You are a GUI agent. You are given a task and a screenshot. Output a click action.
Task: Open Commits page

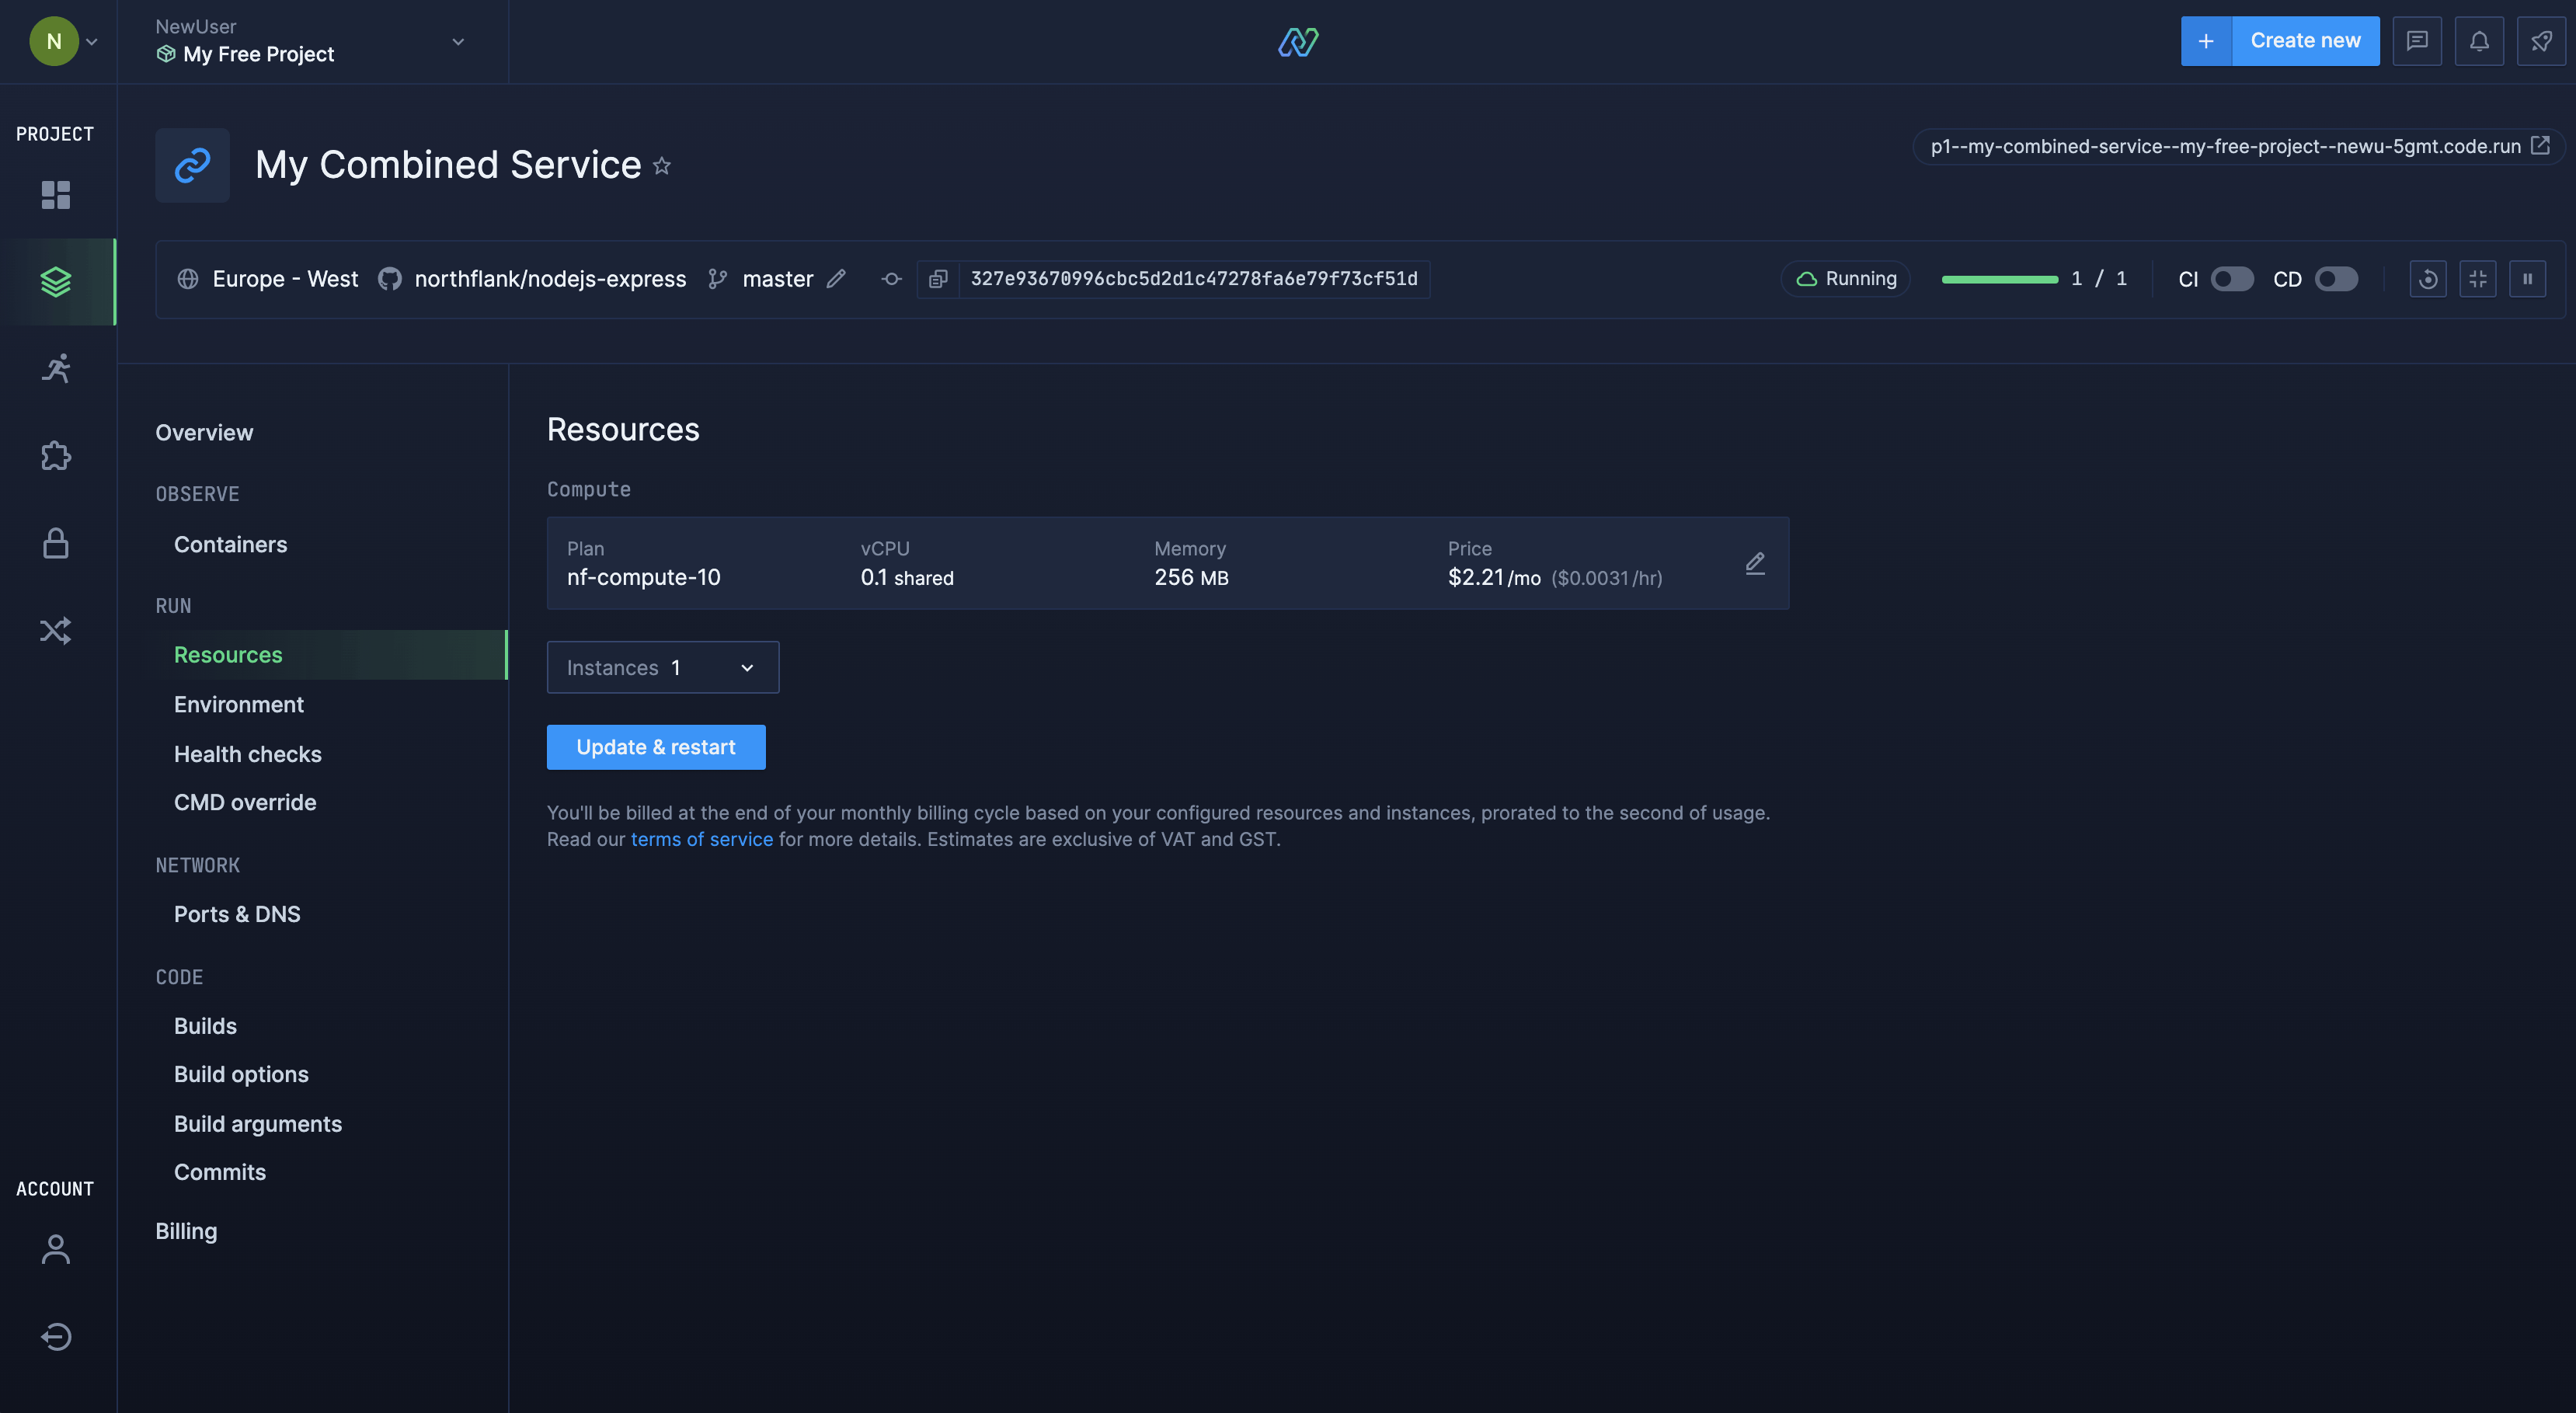[220, 1173]
